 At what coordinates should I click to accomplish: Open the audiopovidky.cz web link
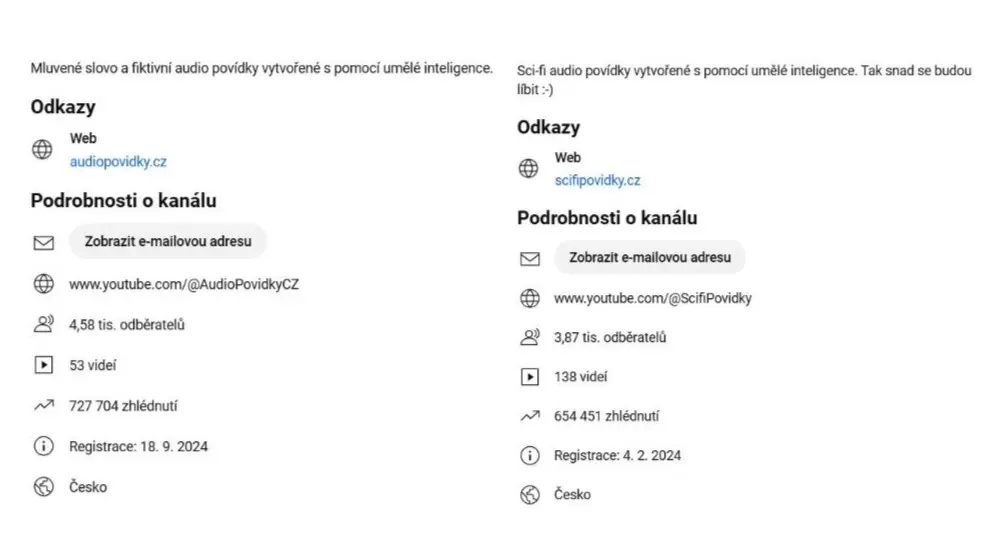pos(118,162)
